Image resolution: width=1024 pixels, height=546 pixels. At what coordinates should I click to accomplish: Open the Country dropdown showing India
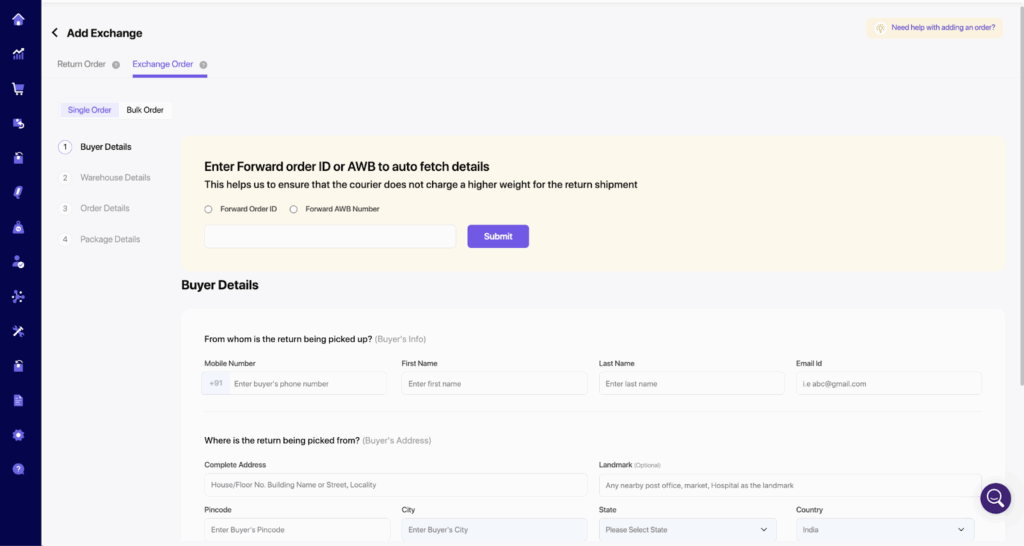[x=885, y=530]
